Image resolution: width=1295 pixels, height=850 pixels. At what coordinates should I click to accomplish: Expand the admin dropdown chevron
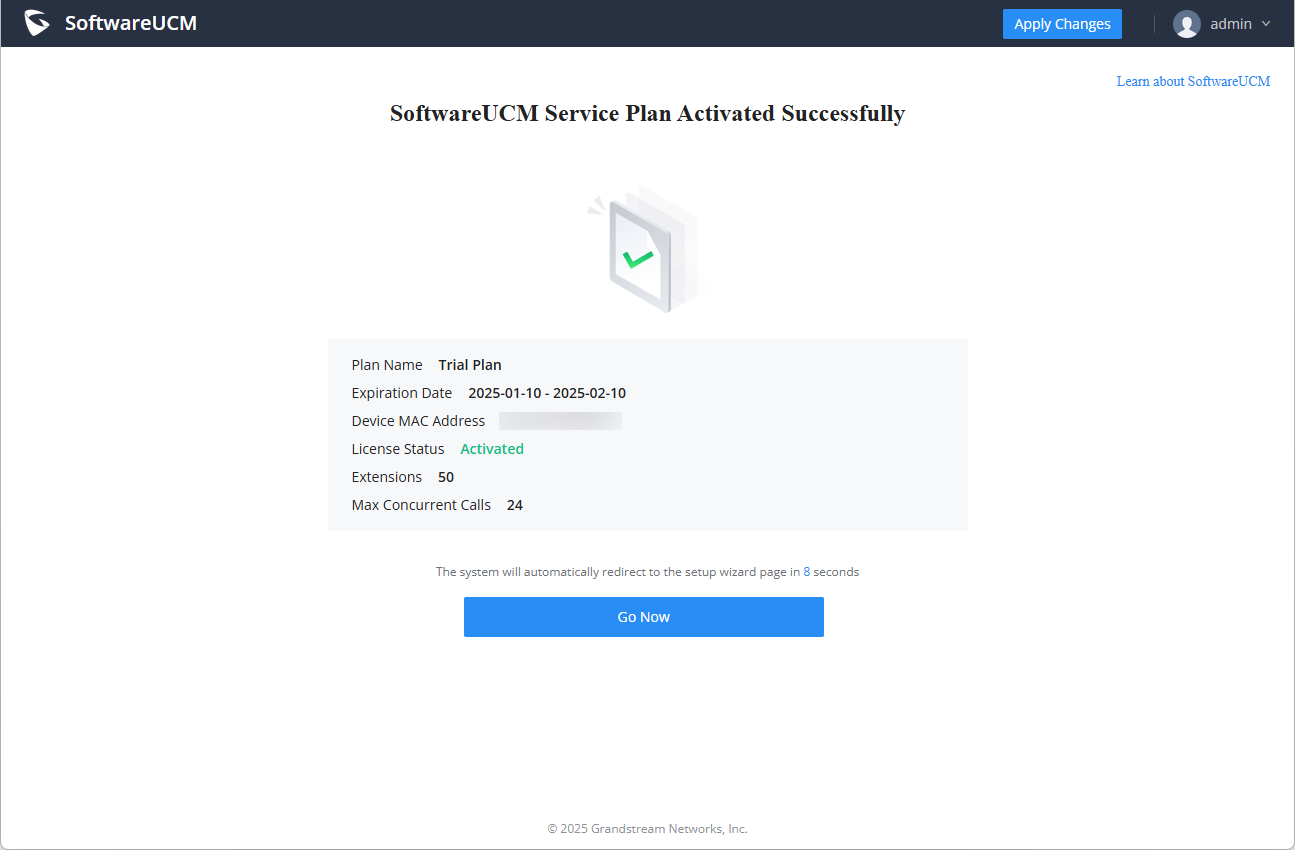pyautogui.click(x=1266, y=24)
